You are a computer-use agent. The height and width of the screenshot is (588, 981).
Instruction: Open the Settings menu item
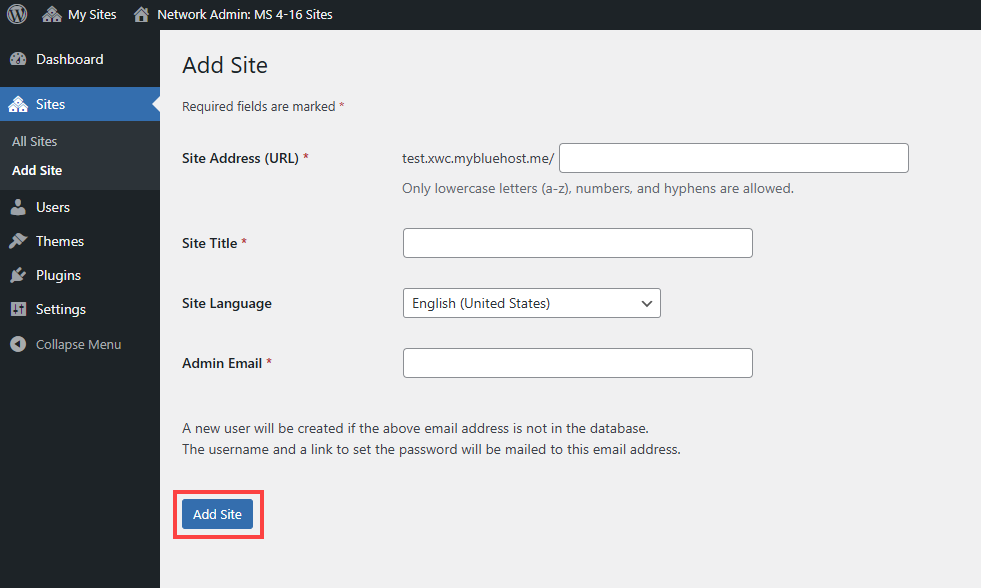tap(62, 309)
